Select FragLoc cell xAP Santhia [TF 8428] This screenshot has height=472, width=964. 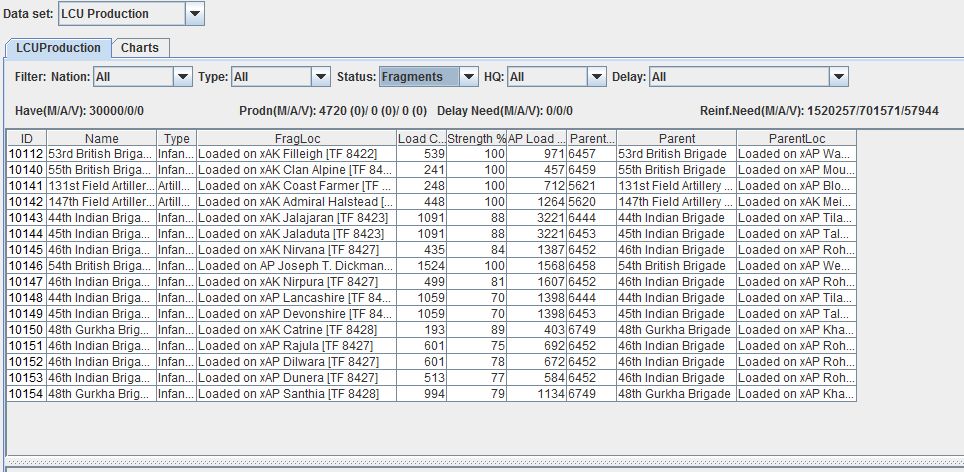296,393
